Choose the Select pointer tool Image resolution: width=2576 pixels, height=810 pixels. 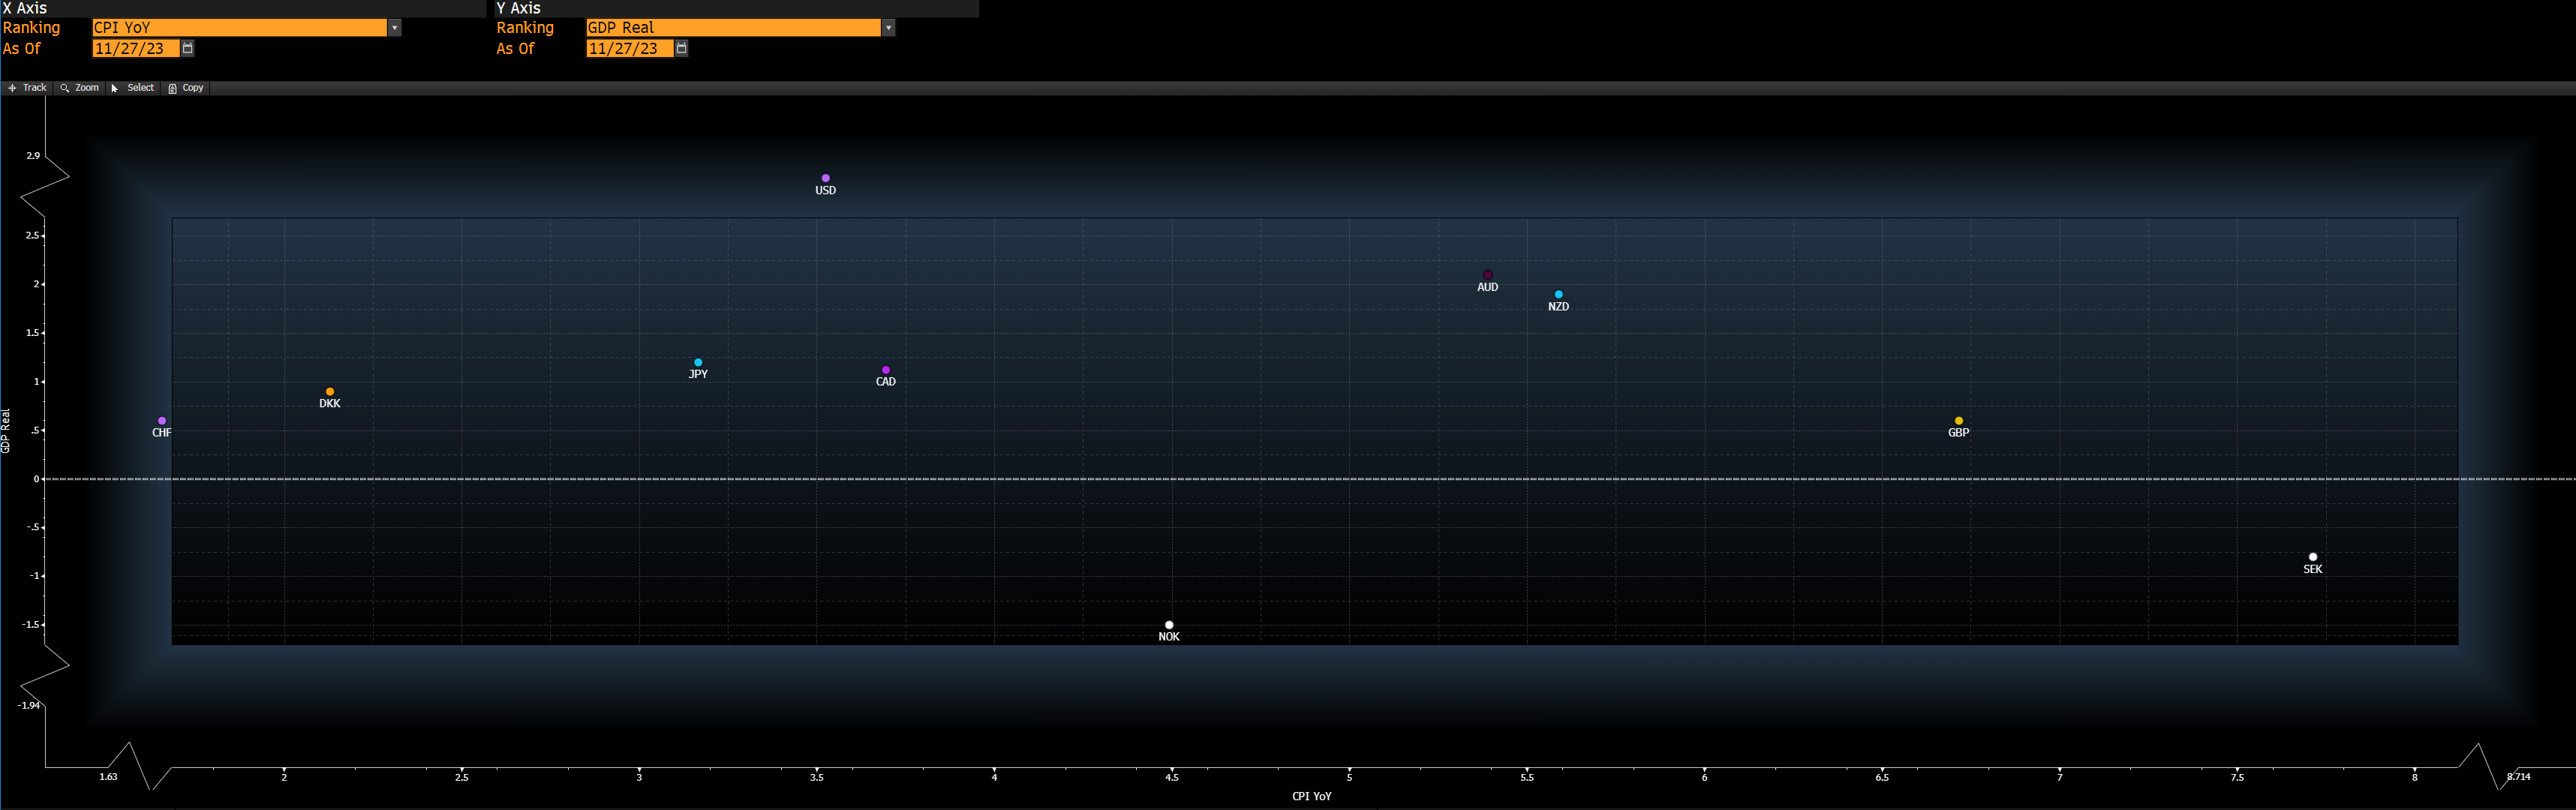point(133,88)
